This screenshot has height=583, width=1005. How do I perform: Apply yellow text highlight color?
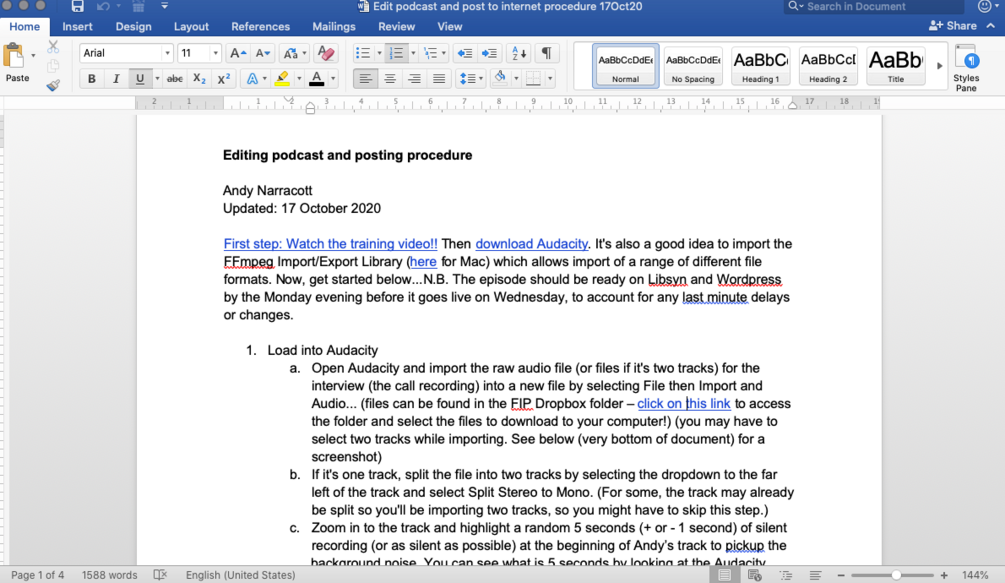[281, 79]
